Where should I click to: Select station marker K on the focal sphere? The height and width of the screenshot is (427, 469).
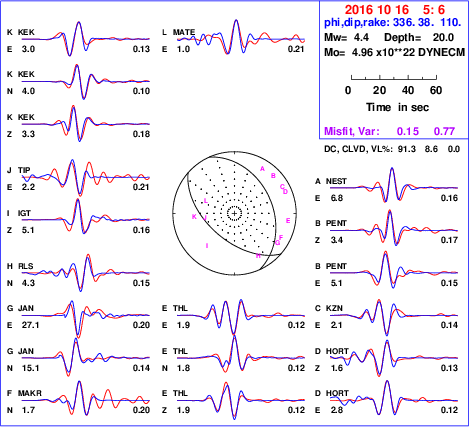point(194,217)
